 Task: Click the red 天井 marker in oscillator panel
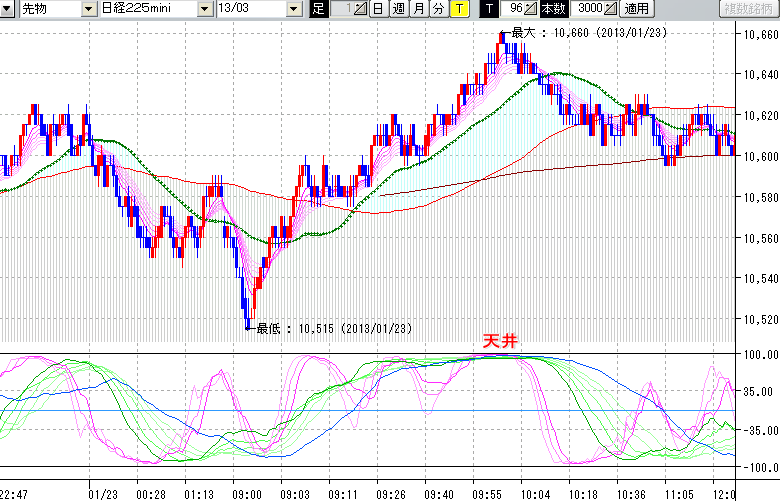tap(500, 341)
